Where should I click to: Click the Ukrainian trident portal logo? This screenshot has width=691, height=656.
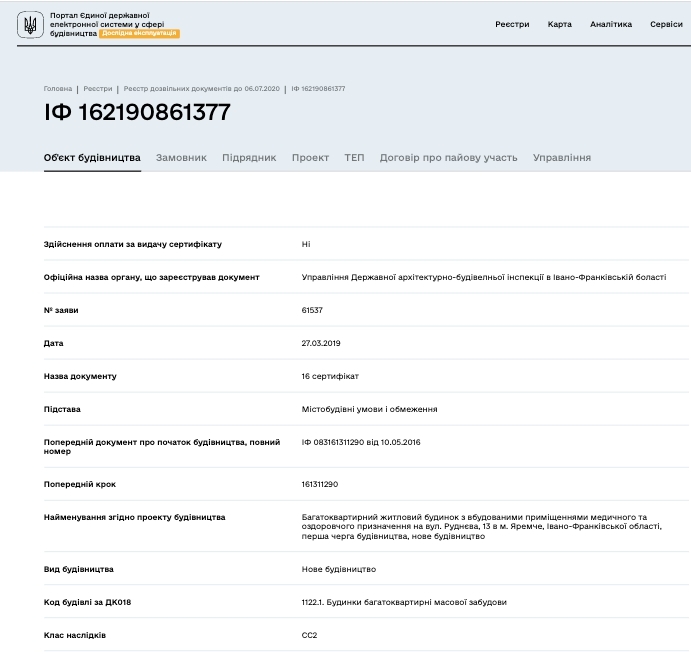[x=30, y=25]
